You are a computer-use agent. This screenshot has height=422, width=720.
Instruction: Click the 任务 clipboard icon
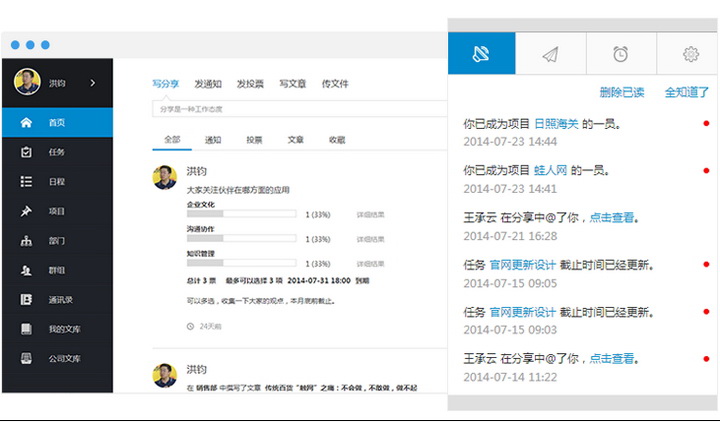point(26,152)
